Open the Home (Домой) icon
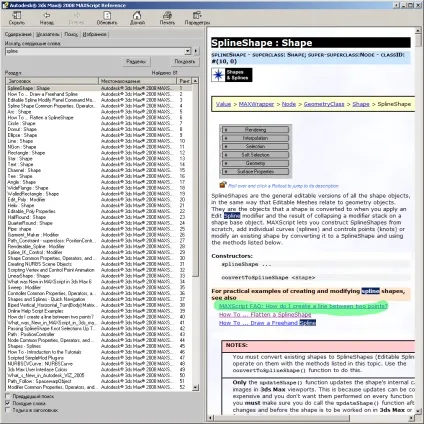424x424 pixels. pyautogui.click(x=137, y=15)
